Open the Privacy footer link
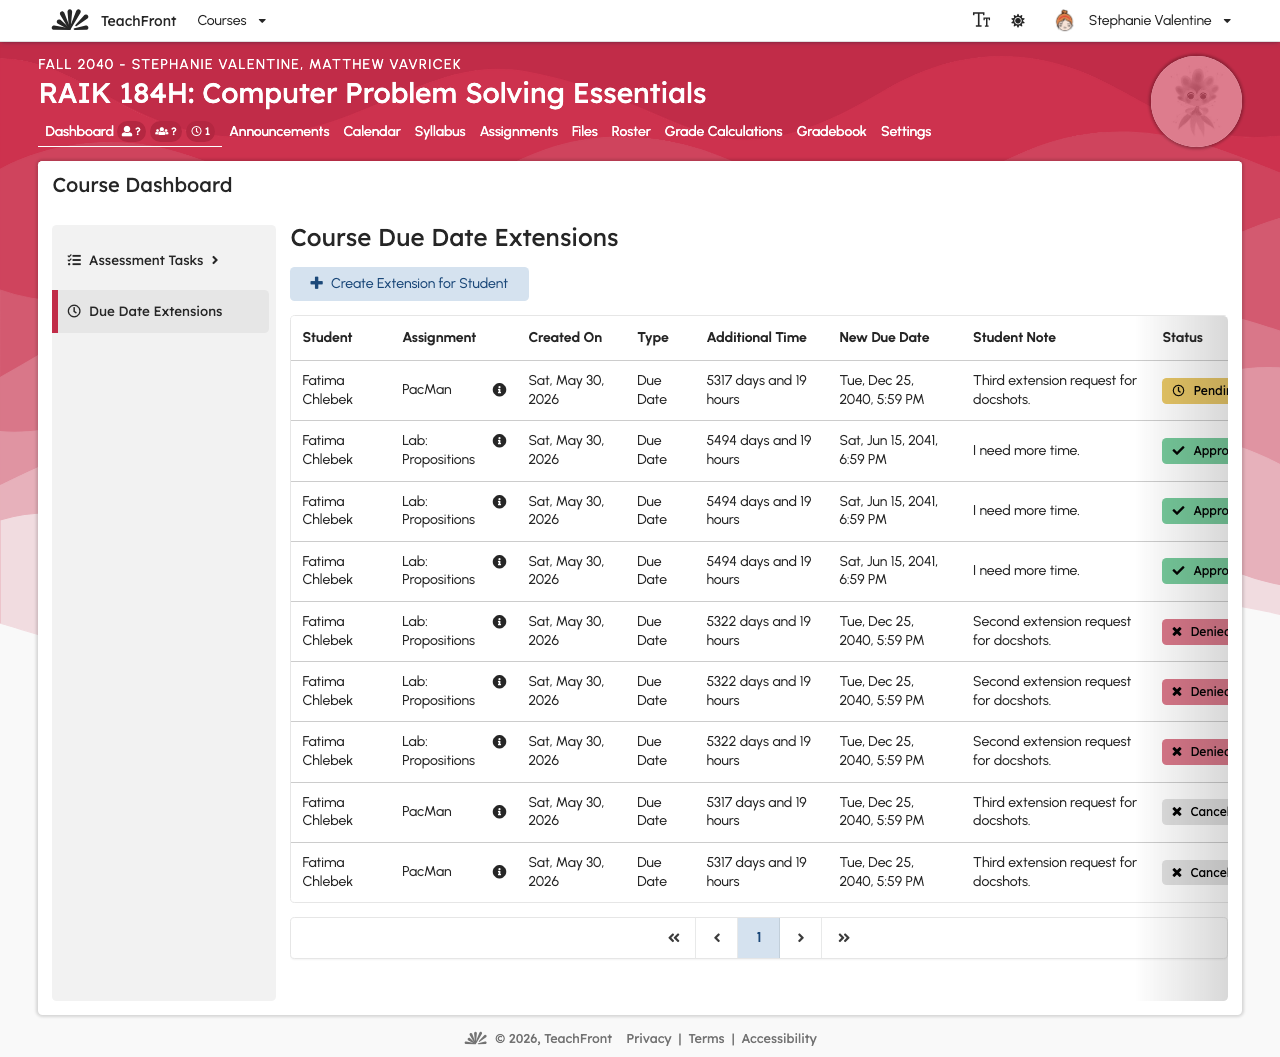This screenshot has height=1057, width=1280. tap(649, 1039)
